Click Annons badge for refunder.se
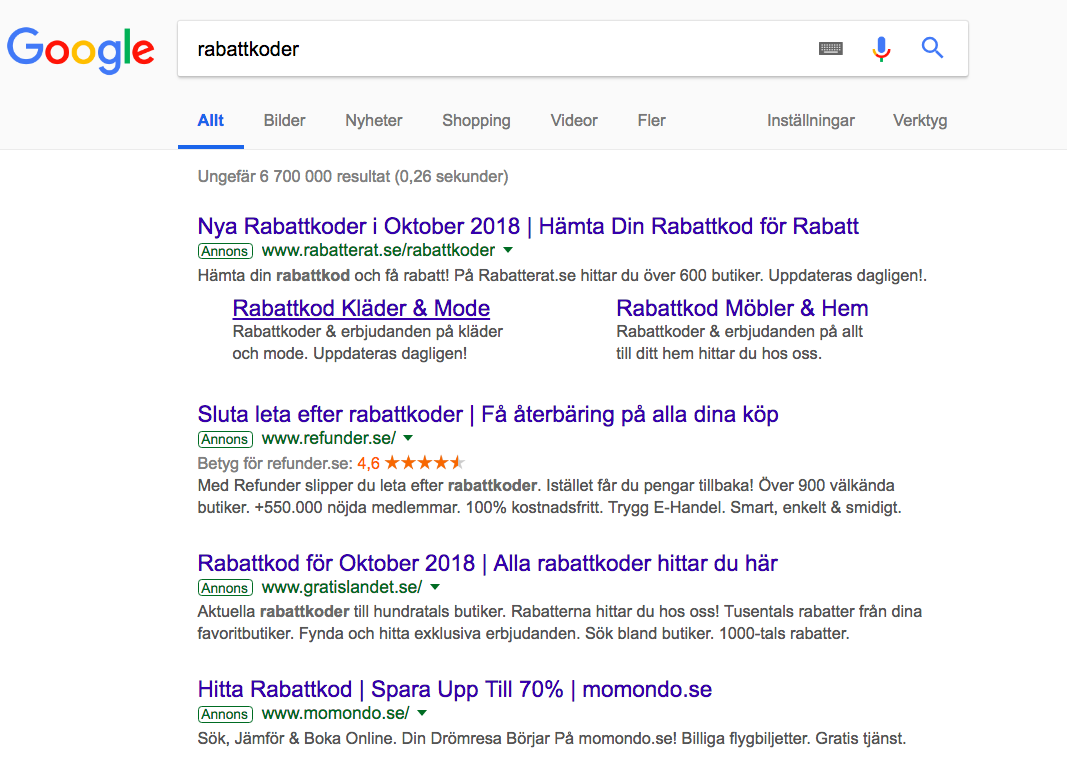The width and height of the screenshot is (1067, 759). coord(225,439)
